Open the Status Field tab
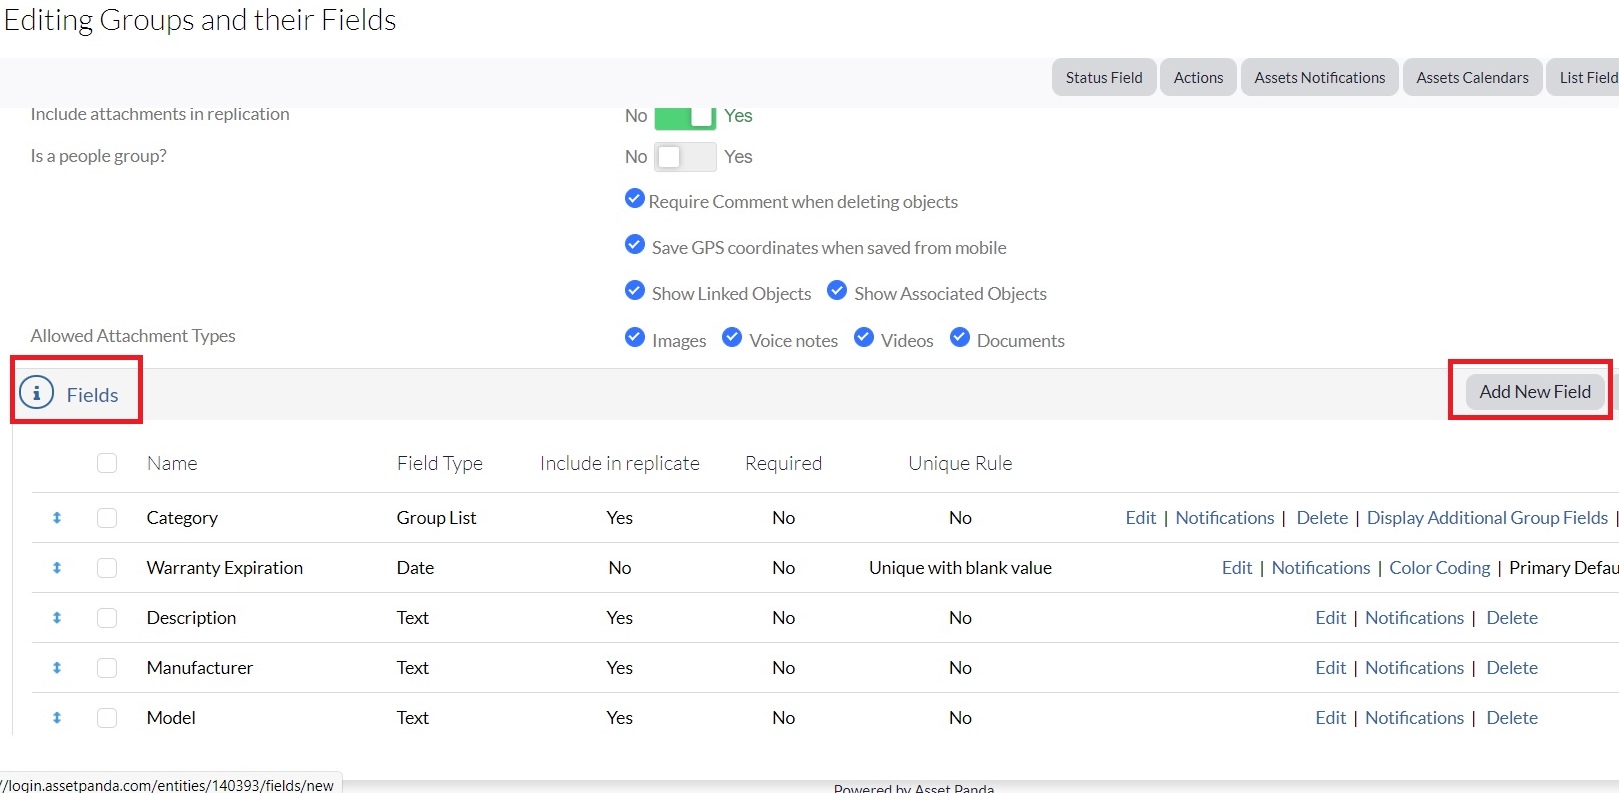Screen dimensions: 1619x793 1103,77
